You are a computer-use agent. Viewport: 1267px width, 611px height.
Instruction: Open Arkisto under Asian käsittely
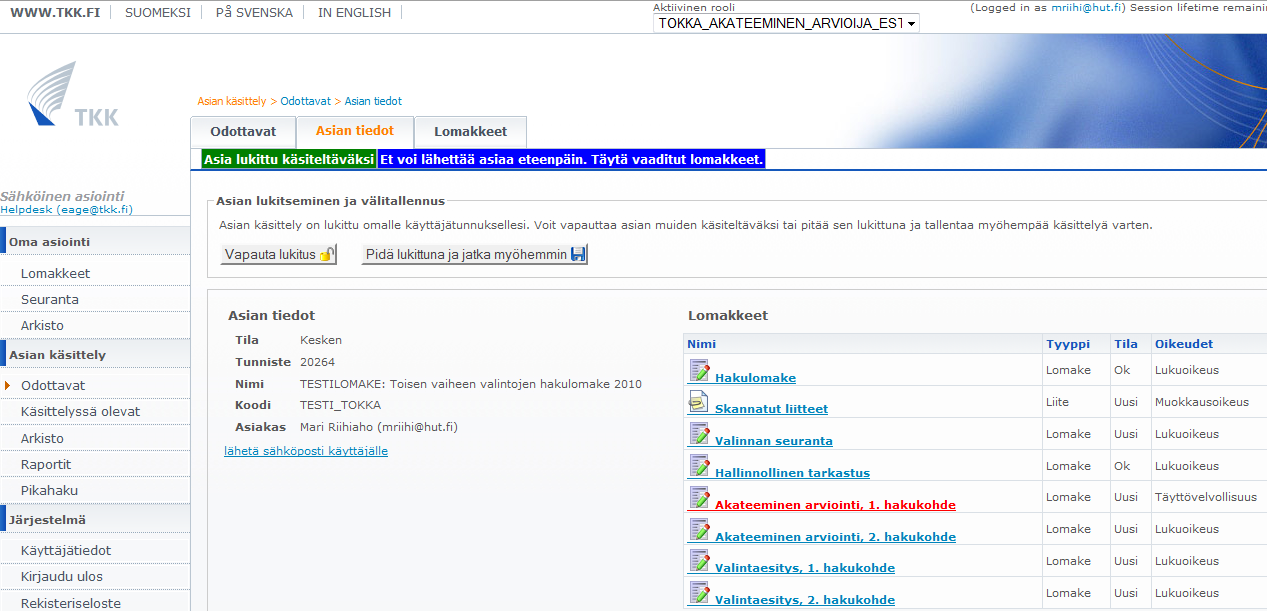click(42, 438)
